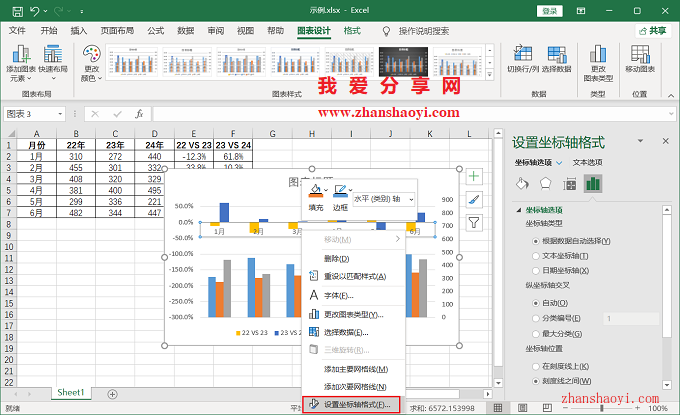
Task: Switch to 文本选项 in format pane
Action: click(587, 163)
